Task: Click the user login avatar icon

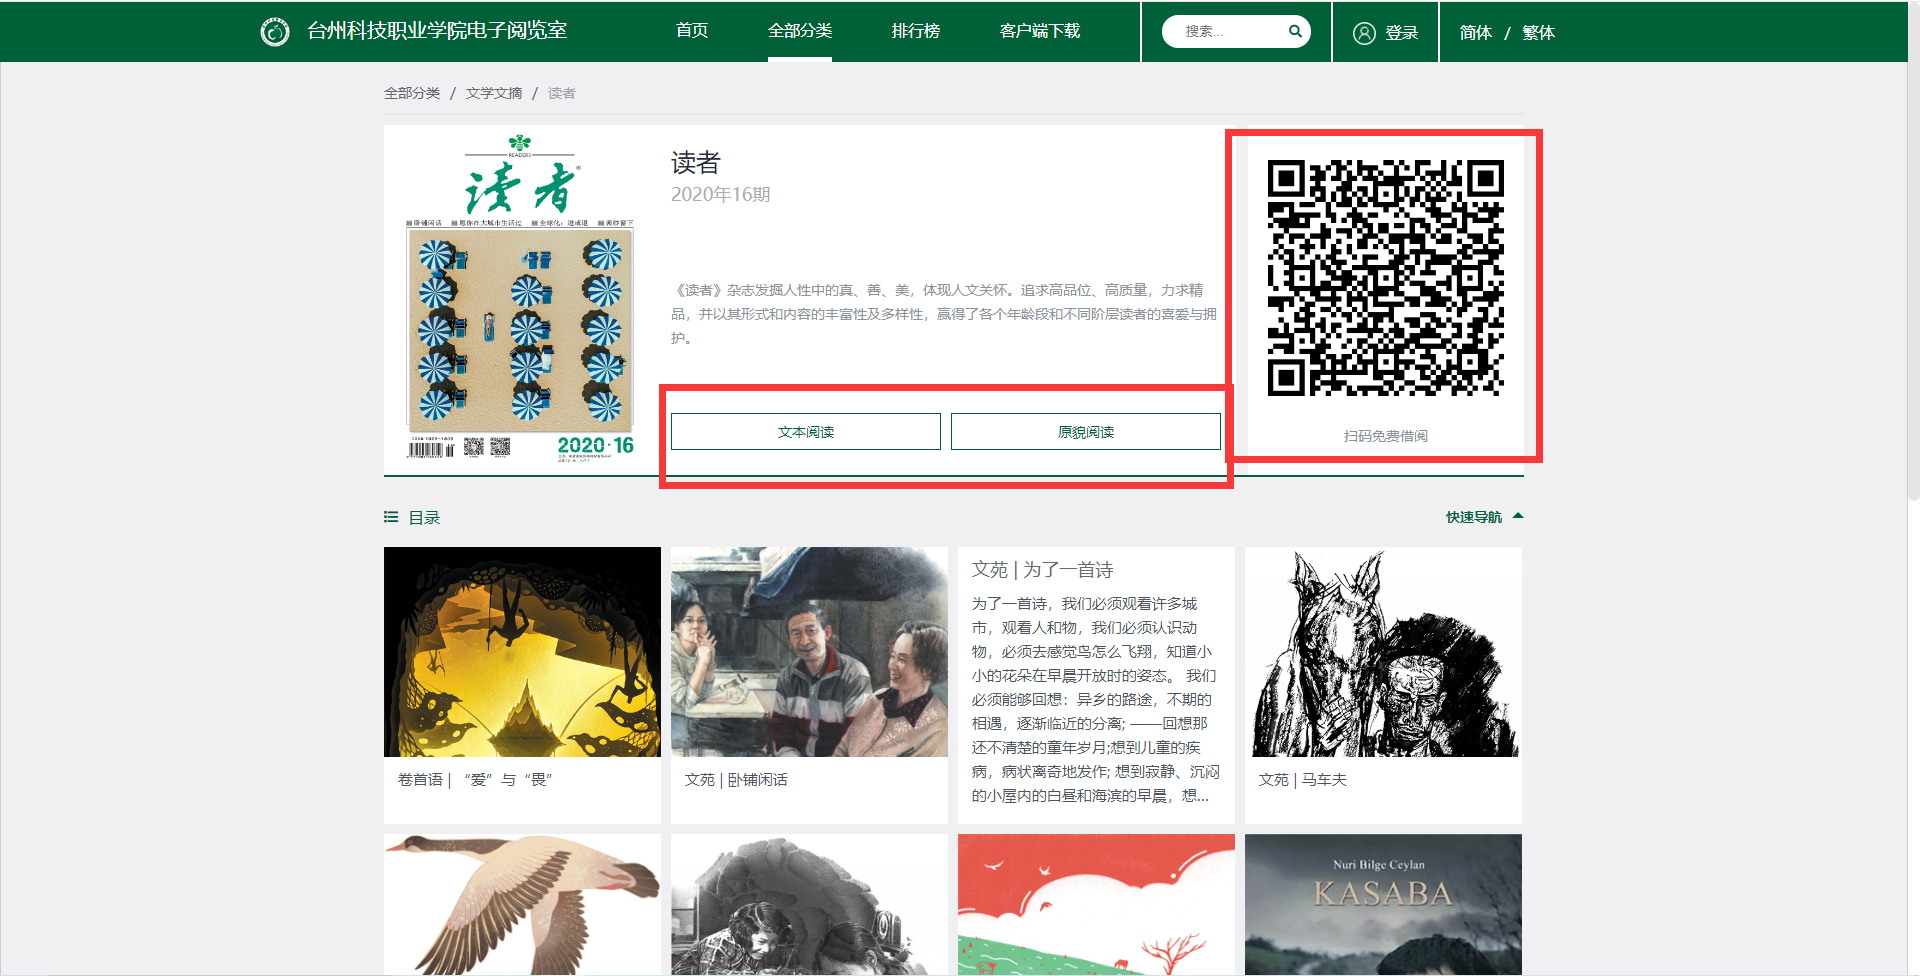Action: (1364, 33)
